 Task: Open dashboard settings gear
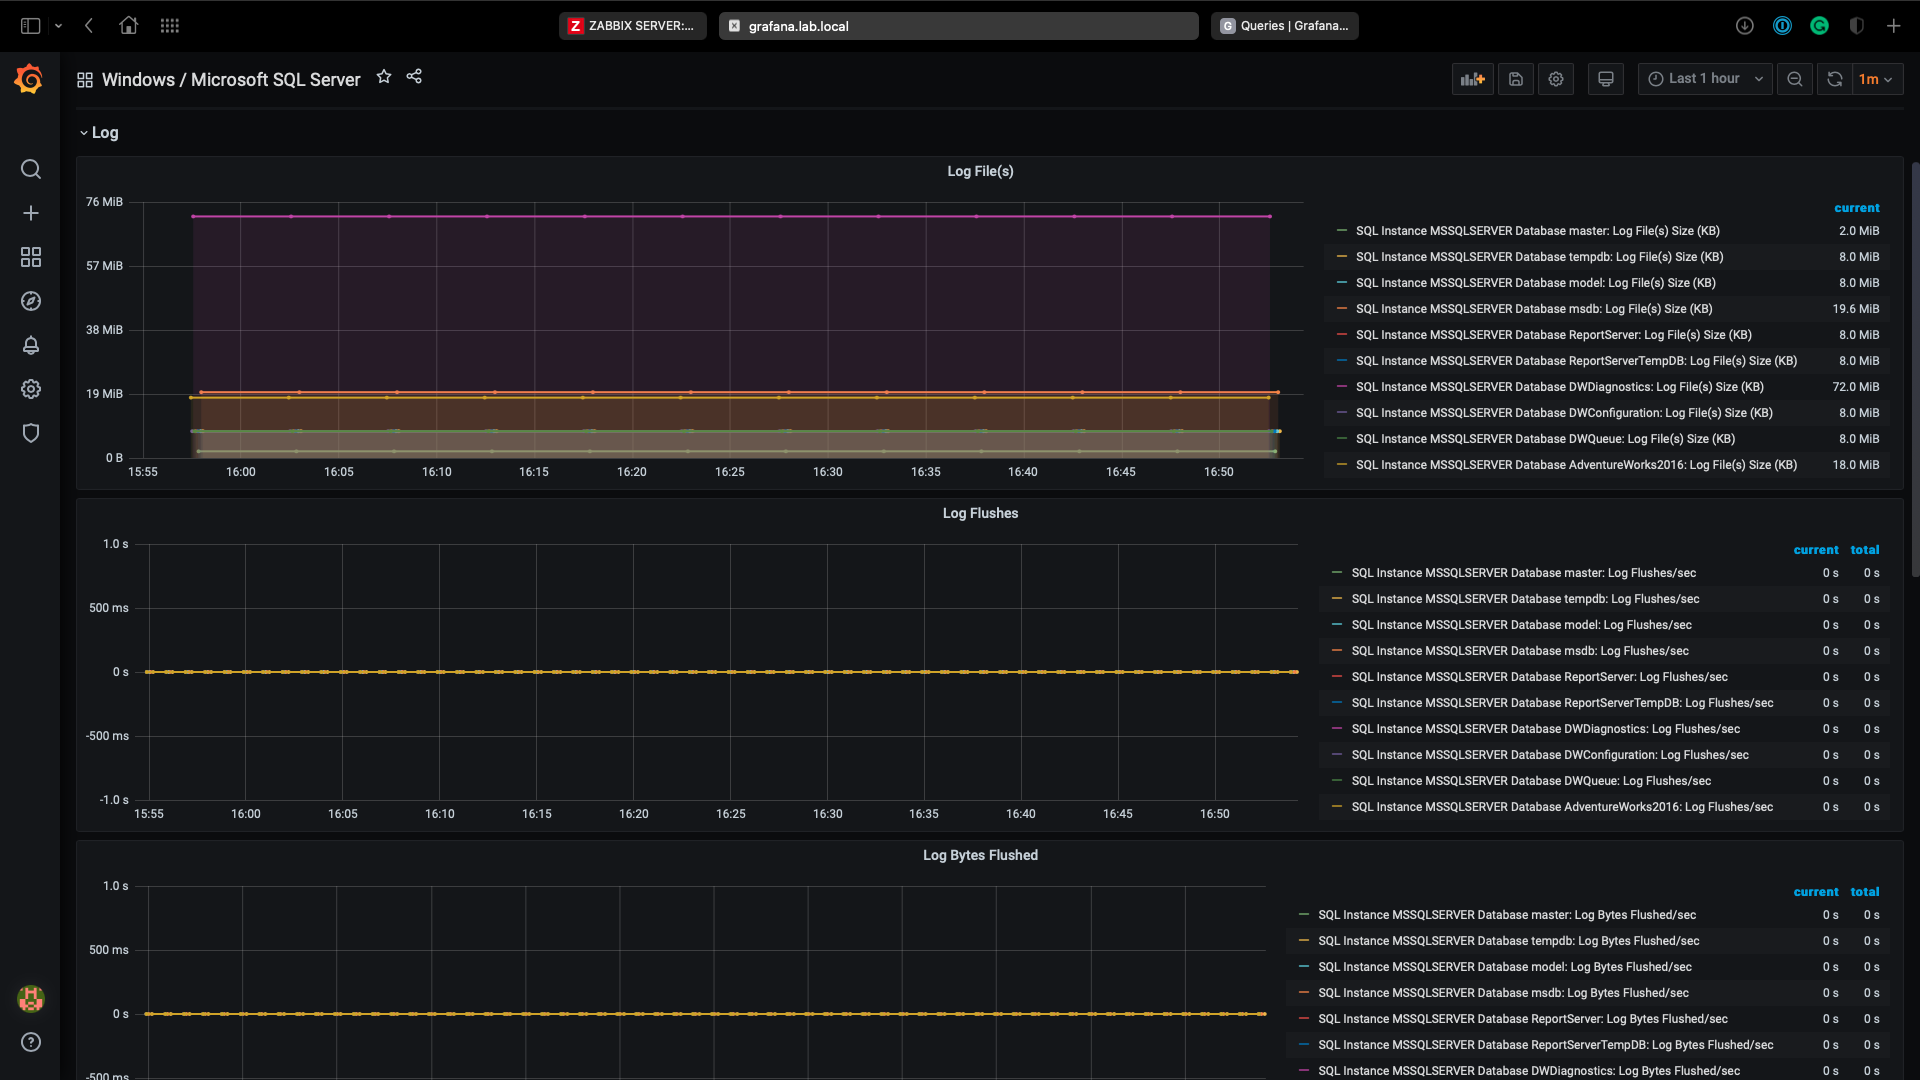coord(1556,79)
